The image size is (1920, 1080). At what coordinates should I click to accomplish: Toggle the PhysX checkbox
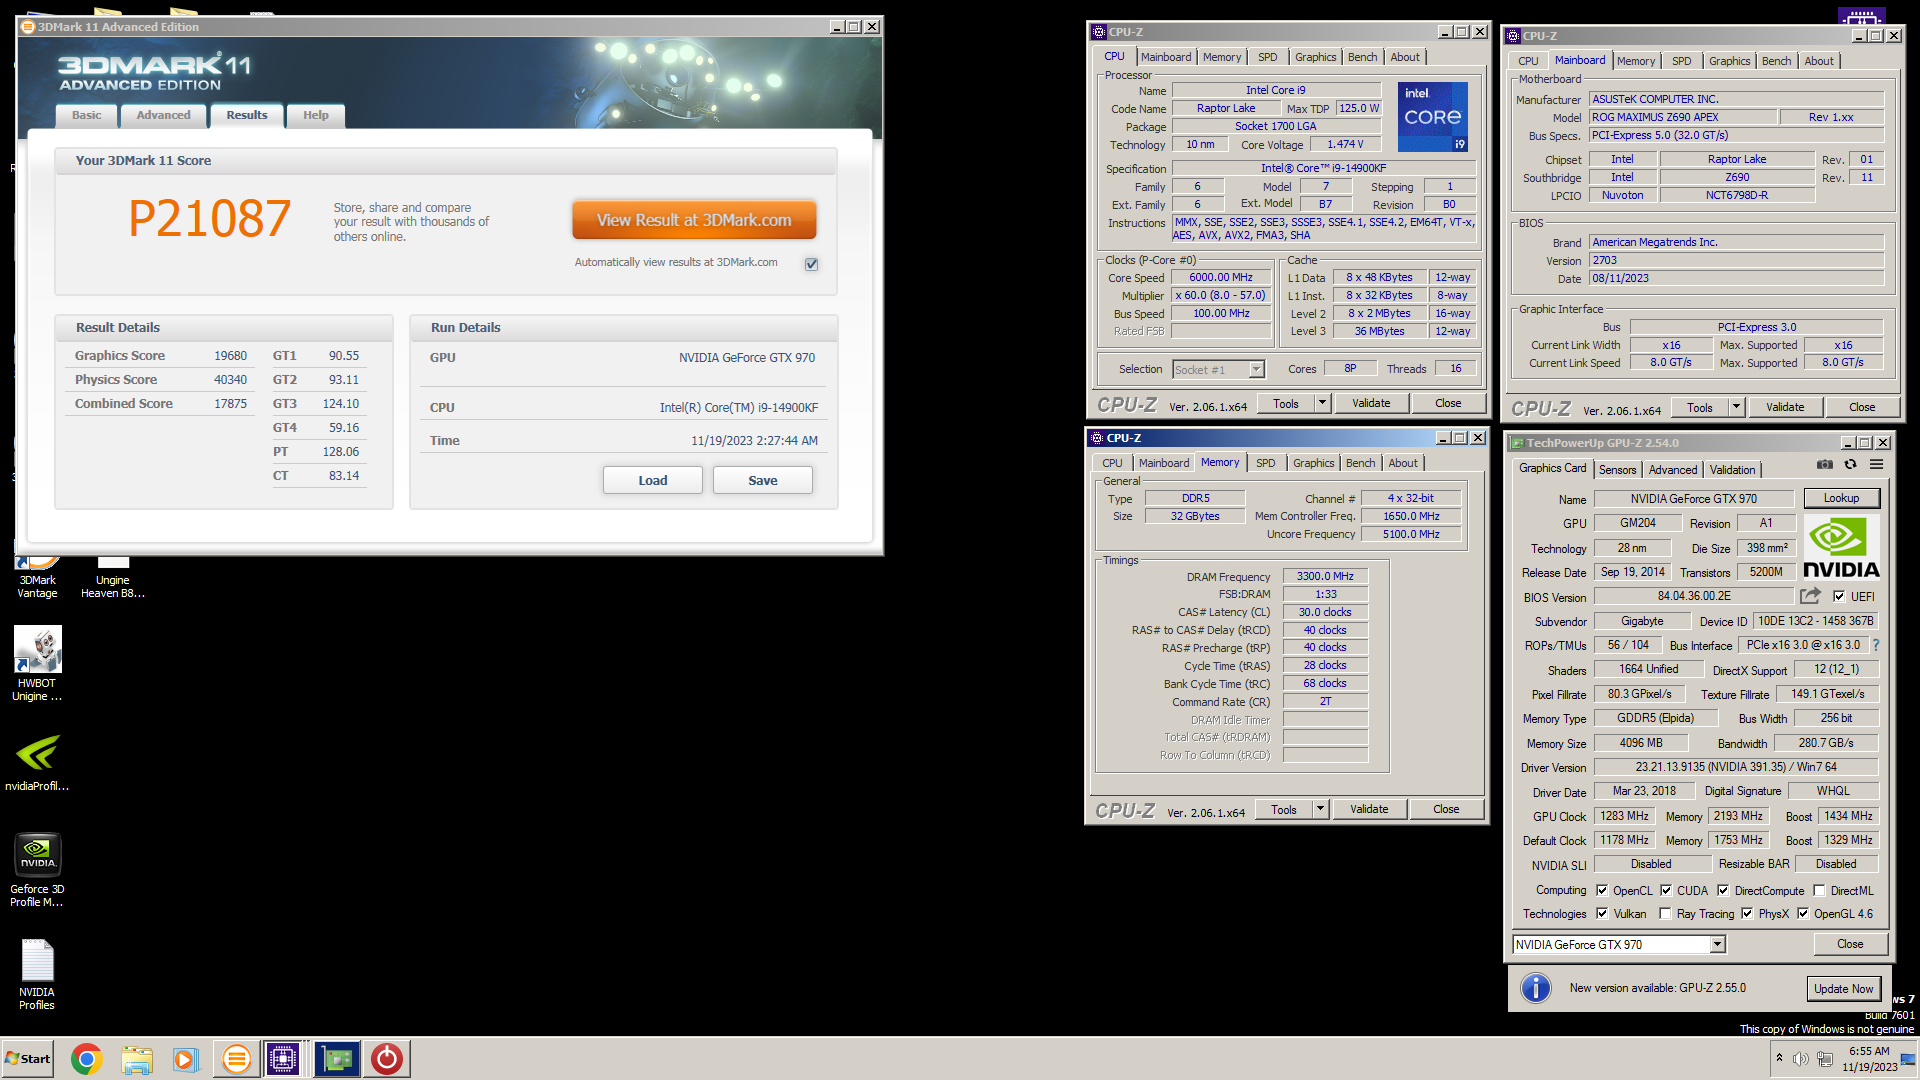(x=1747, y=913)
